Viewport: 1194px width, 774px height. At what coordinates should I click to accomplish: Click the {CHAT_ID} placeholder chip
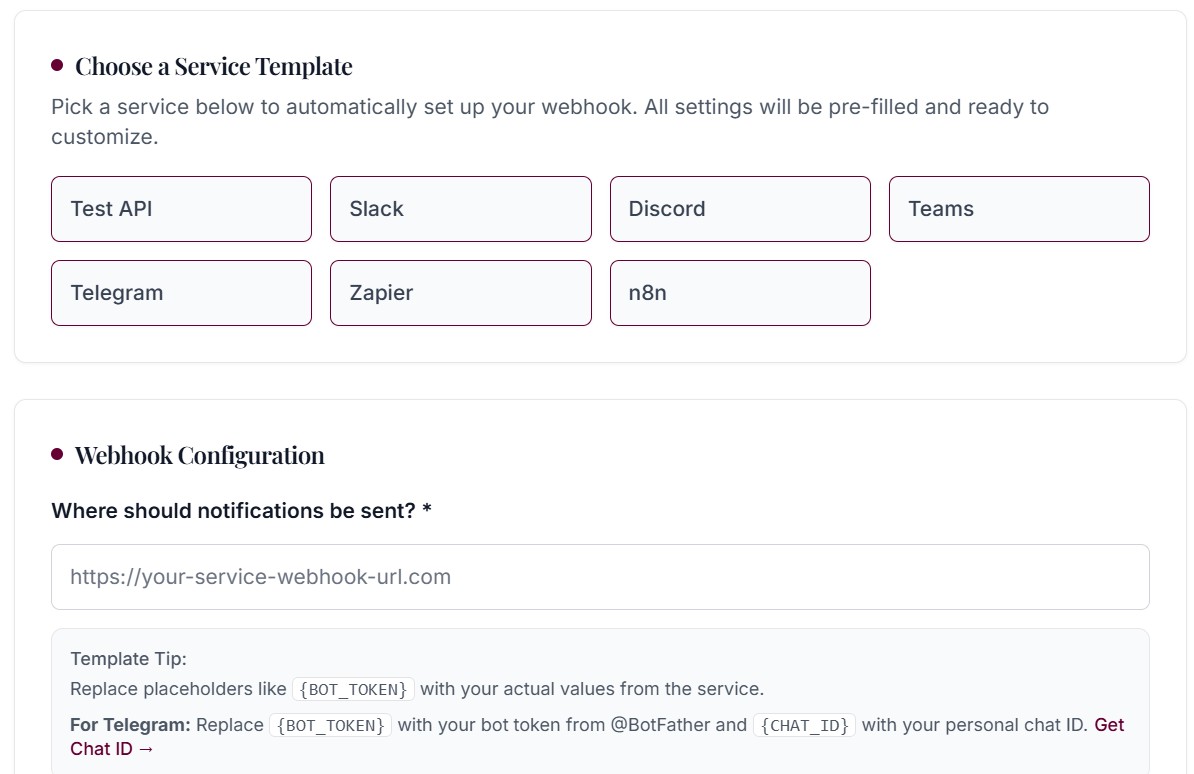(805, 725)
